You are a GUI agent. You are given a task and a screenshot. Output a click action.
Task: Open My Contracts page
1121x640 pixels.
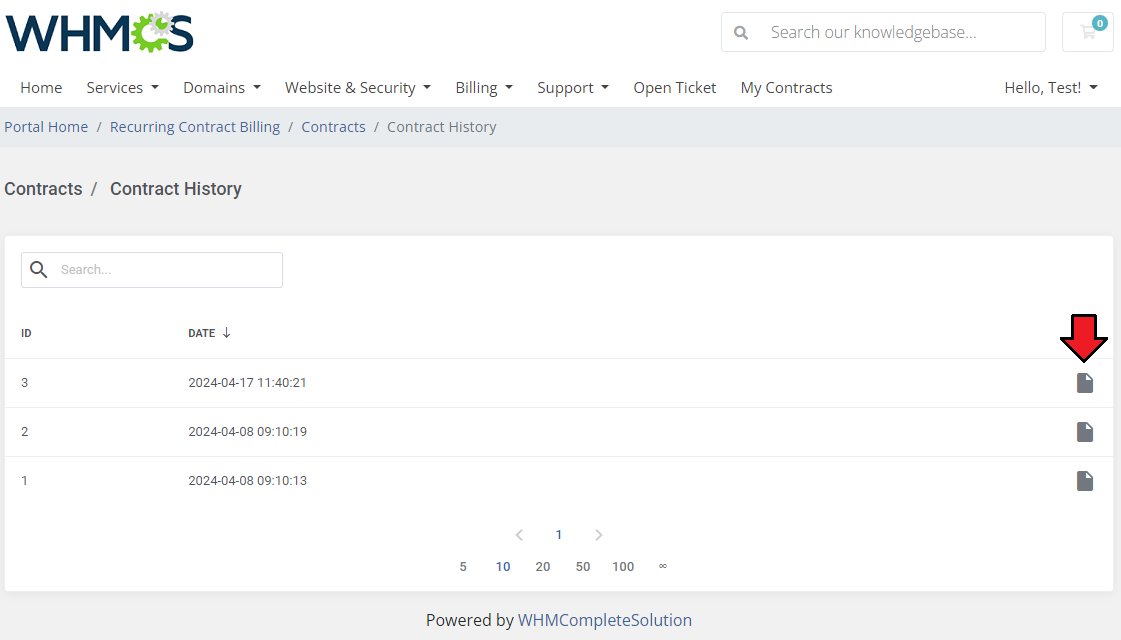click(x=786, y=88)
